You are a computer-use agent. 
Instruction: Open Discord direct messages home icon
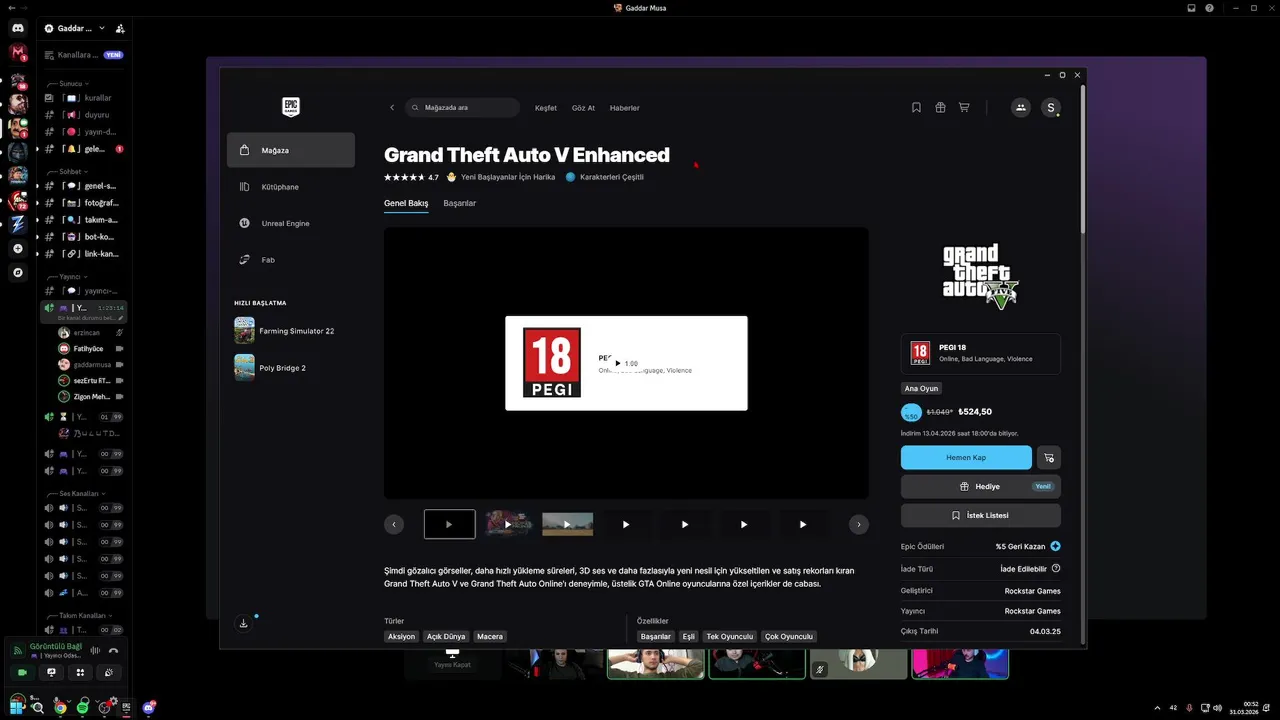coord(18,28)
